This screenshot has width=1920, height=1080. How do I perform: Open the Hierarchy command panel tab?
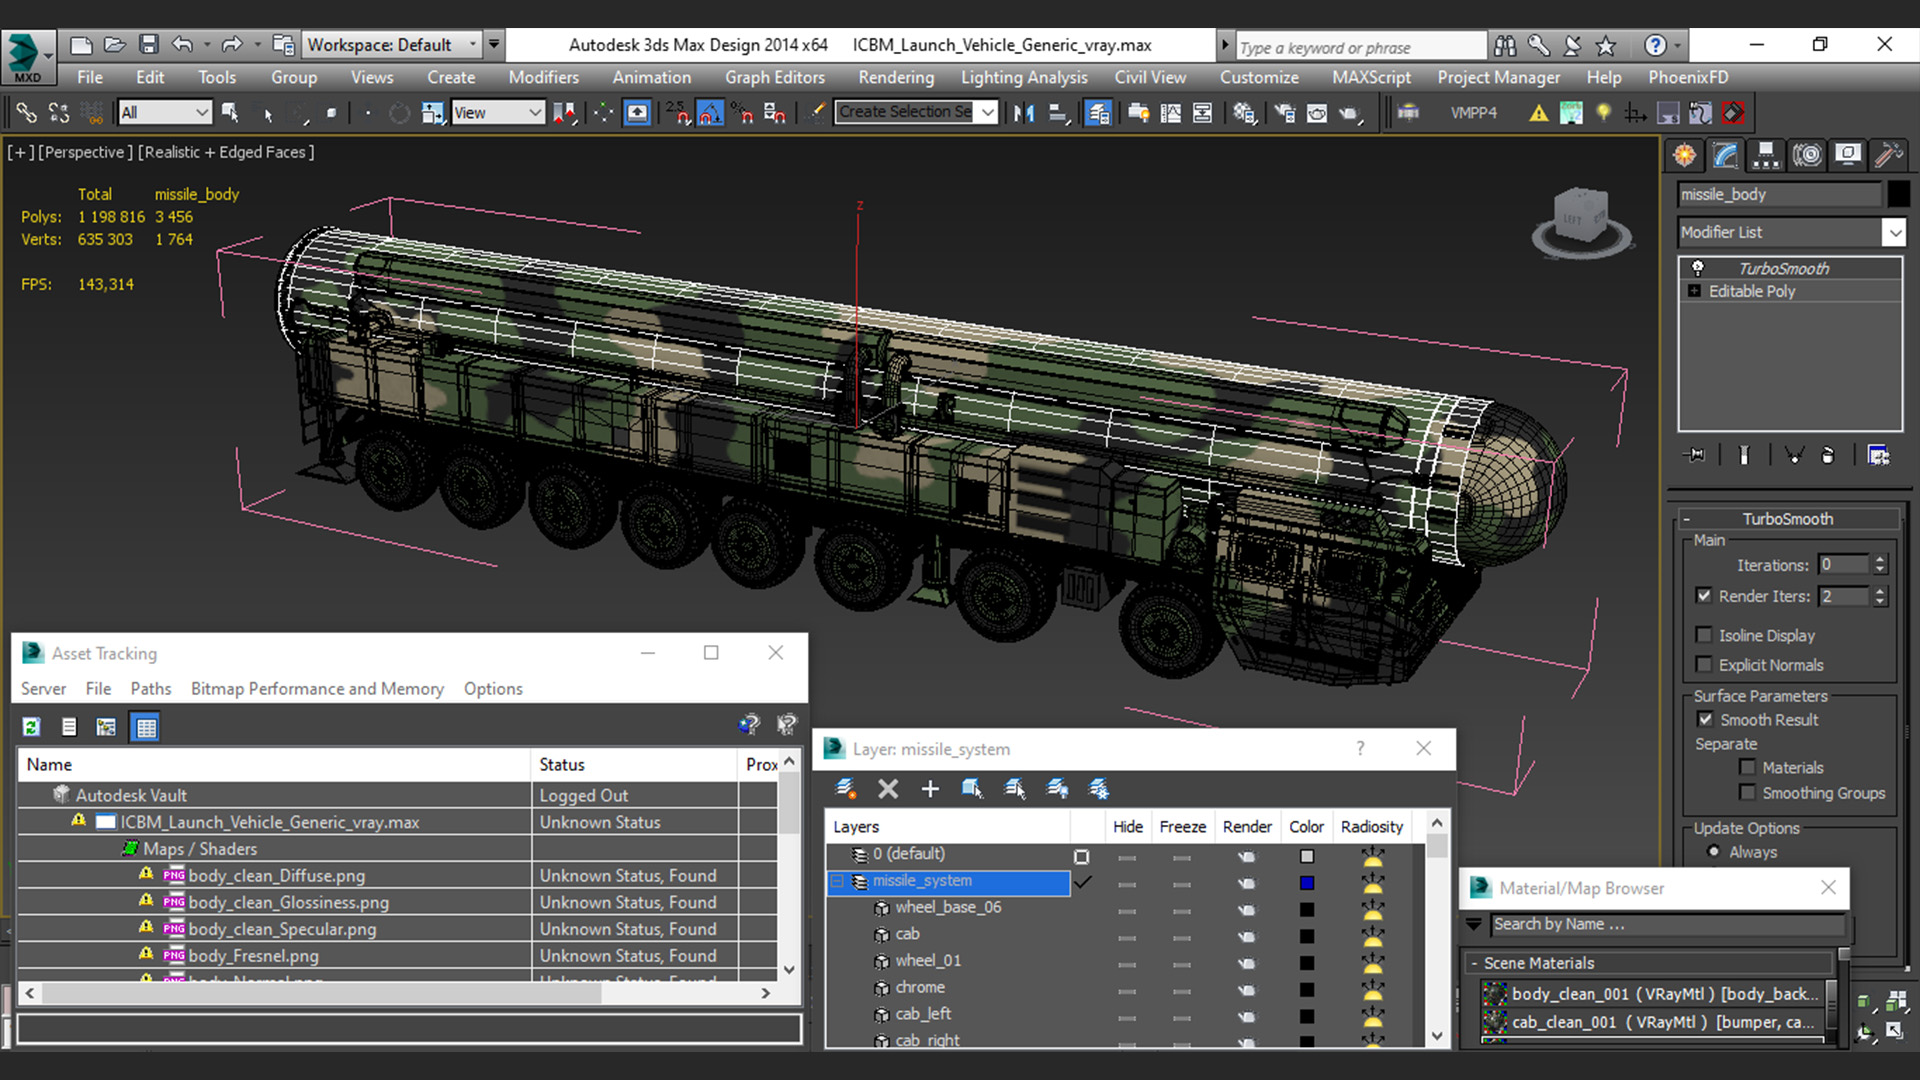pyautogui.click(x=1766, y=155)
